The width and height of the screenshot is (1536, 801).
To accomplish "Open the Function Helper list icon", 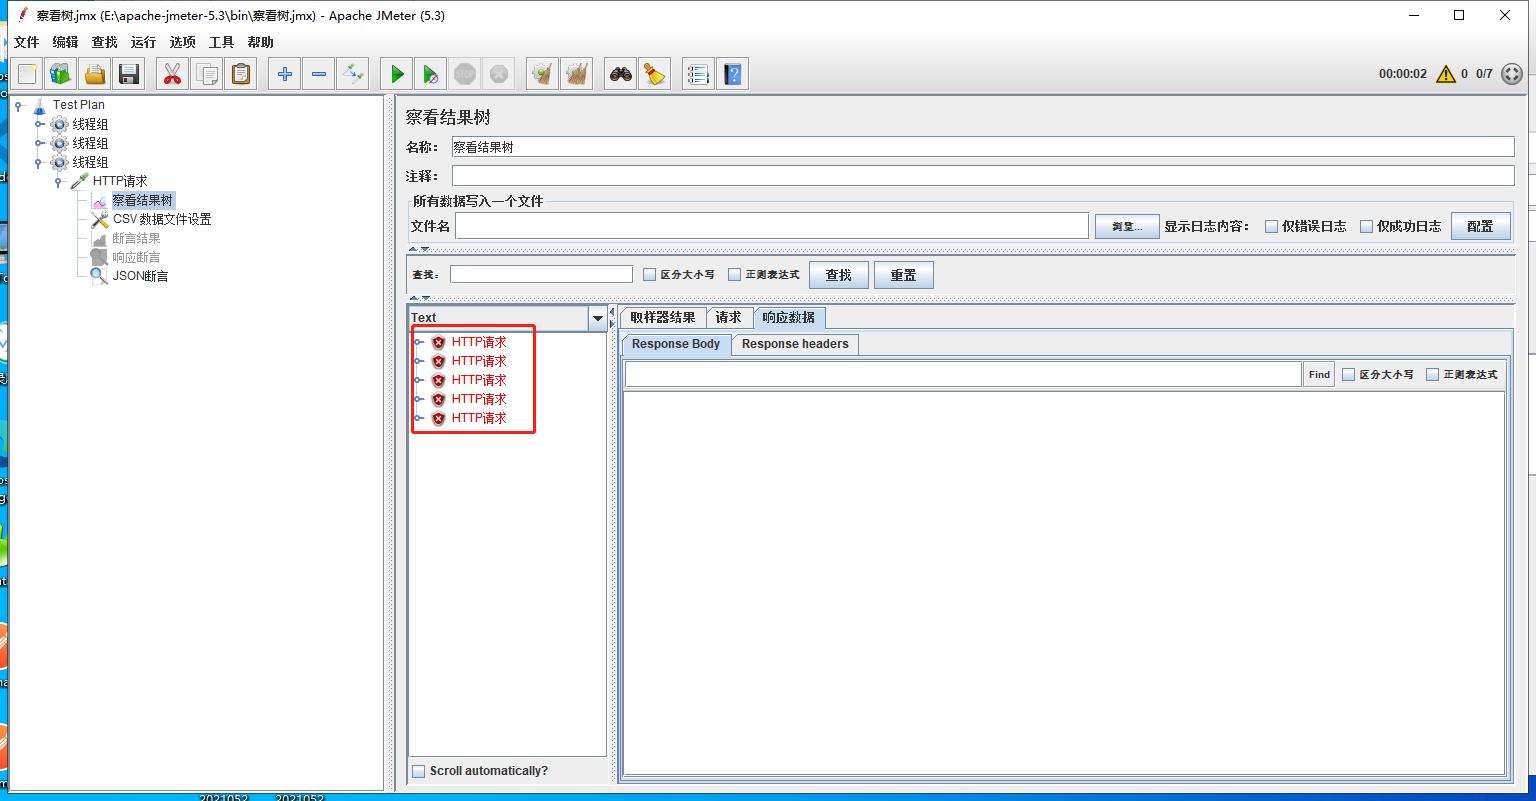I will (699, 74).
